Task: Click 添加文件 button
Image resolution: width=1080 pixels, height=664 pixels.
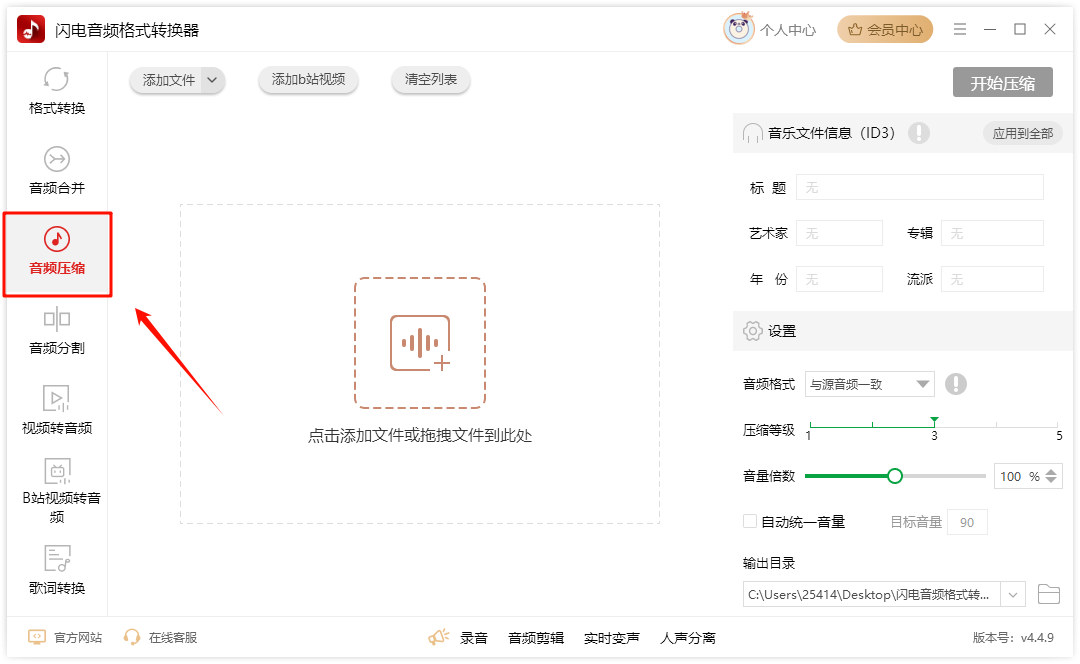Action: click(169, 80)
